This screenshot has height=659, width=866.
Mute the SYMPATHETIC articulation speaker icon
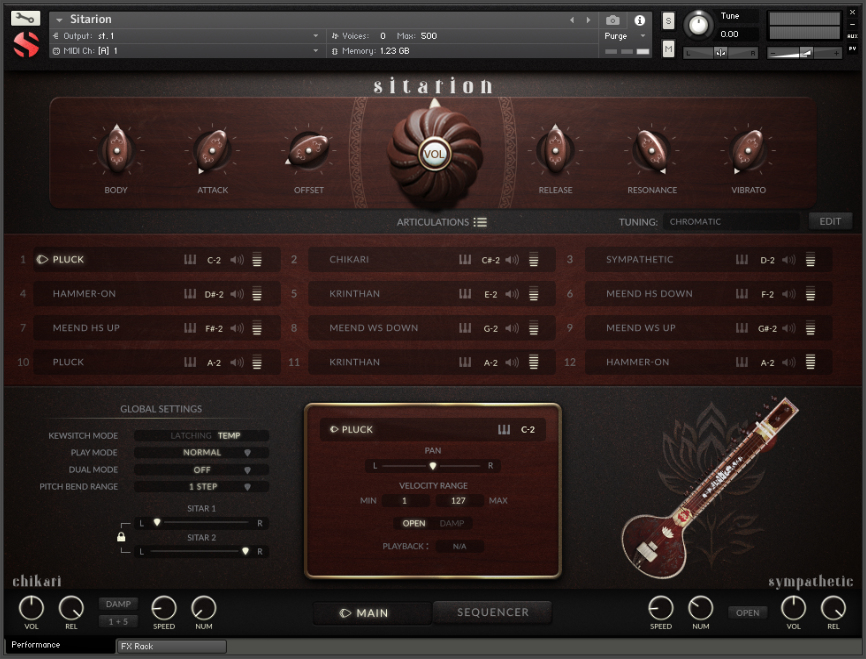click(789, 260)
